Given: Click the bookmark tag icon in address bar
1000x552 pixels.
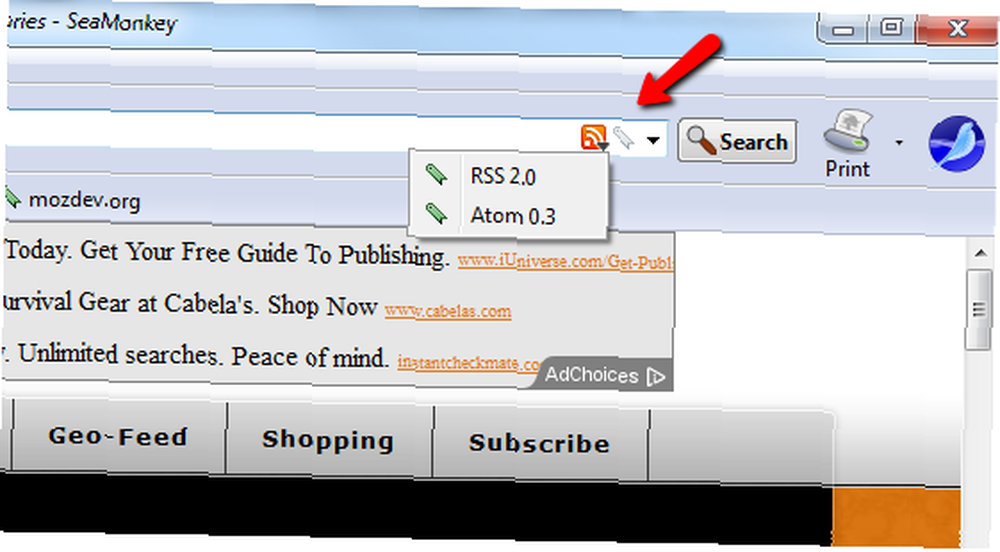Looking at the screenshot, I should point(624,137).
